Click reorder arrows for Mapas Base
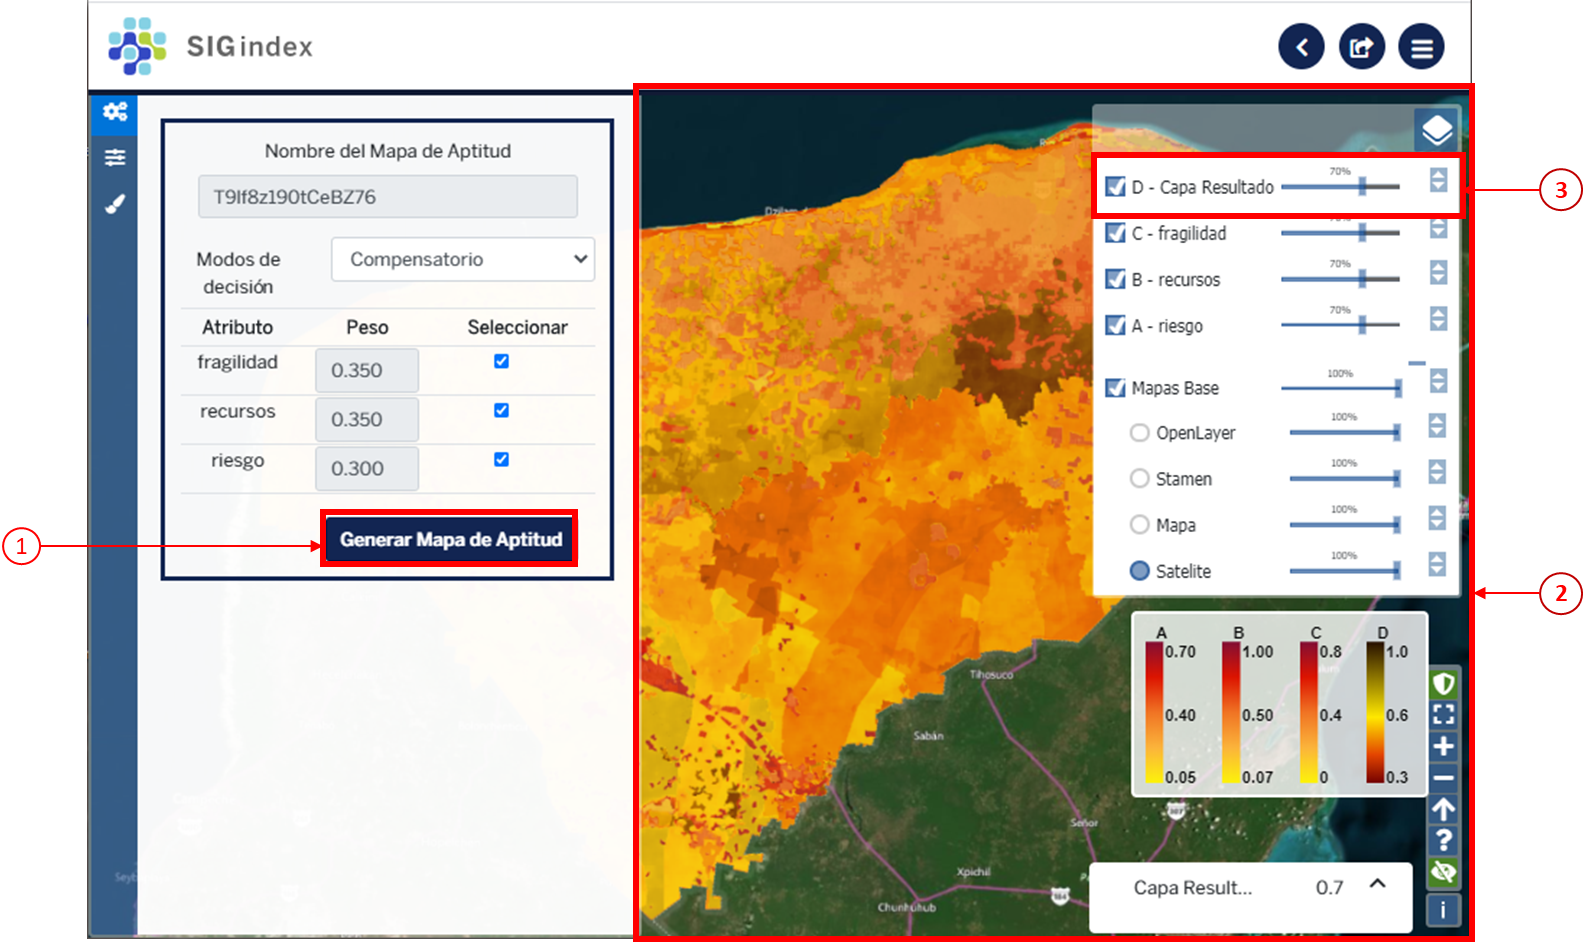Image resolution: width=1583 pixels, height=942 pixels. [1438, 381]
